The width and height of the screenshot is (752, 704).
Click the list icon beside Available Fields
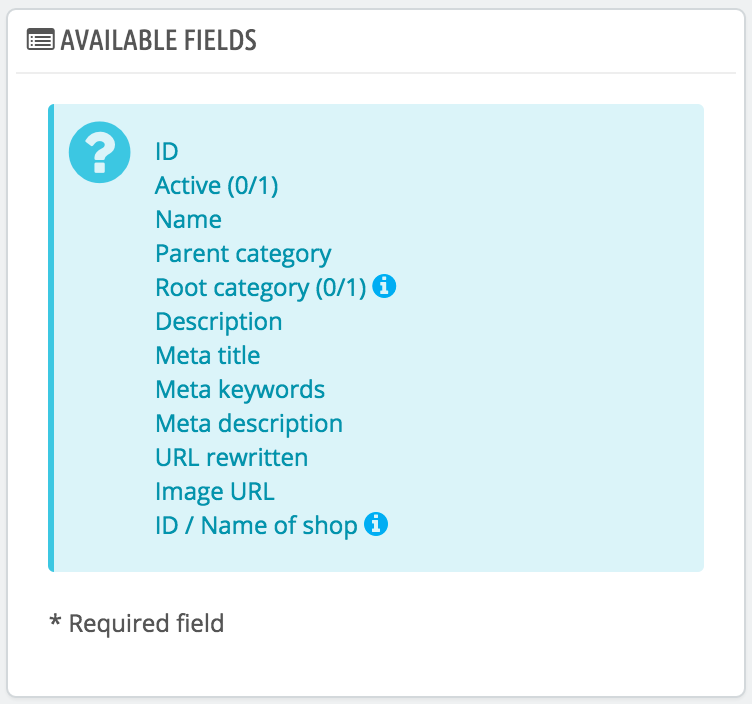click(40, 40)
